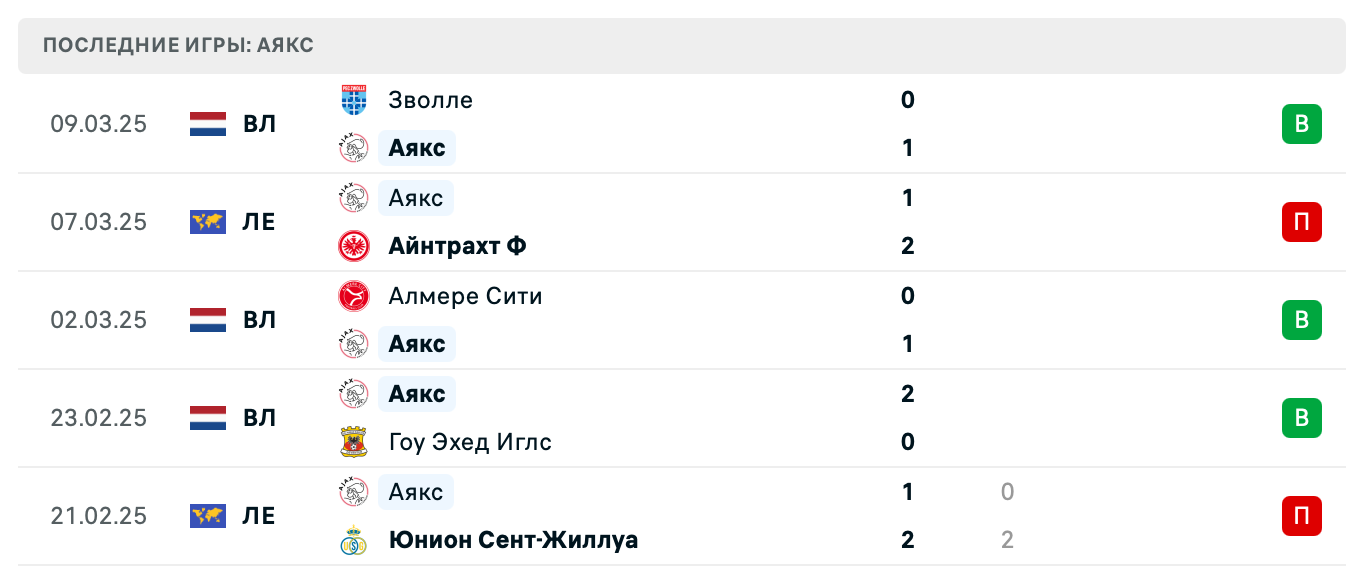This screenshot has width=1364, height=580.
Task: Open Айнтрахт Ф team link
Action: click(x=457, y=246)
